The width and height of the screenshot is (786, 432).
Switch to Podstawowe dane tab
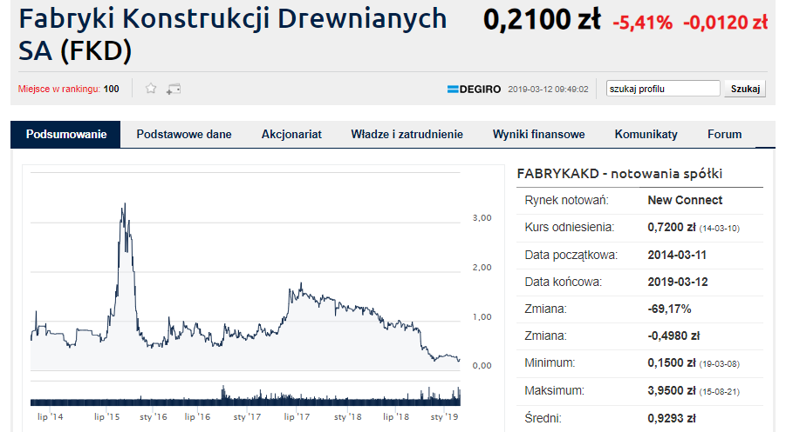click(184, 134)
